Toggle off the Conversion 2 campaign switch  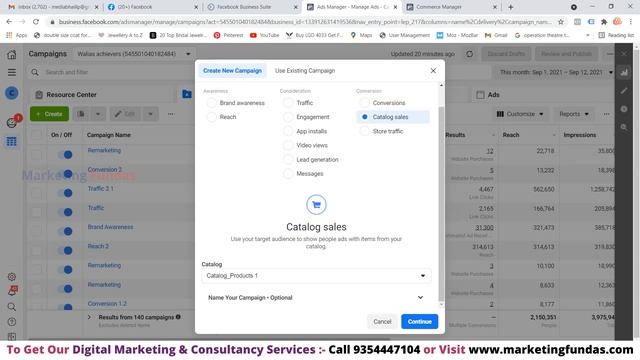tap(65, 174)
